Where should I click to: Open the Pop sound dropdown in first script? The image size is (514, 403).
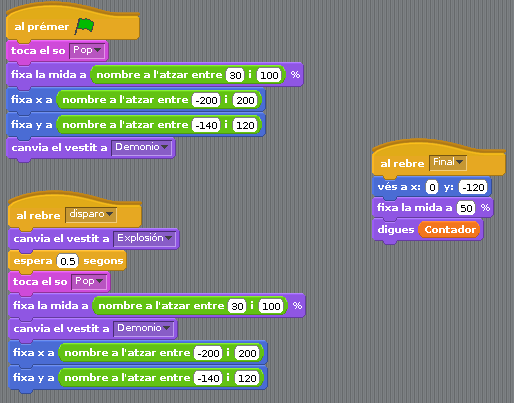tap(87, 51)
